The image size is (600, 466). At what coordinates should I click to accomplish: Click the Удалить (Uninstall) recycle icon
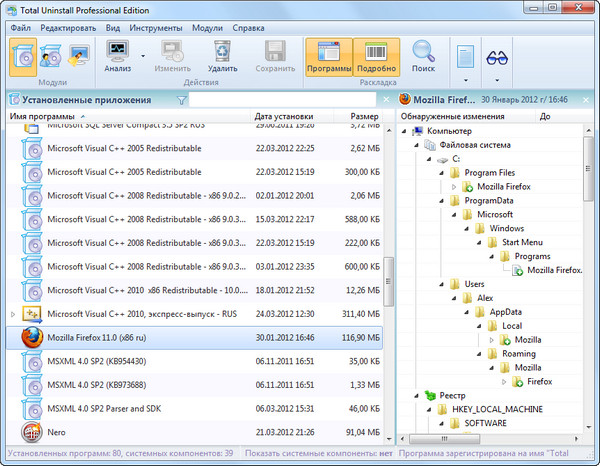tap(222, 58)
